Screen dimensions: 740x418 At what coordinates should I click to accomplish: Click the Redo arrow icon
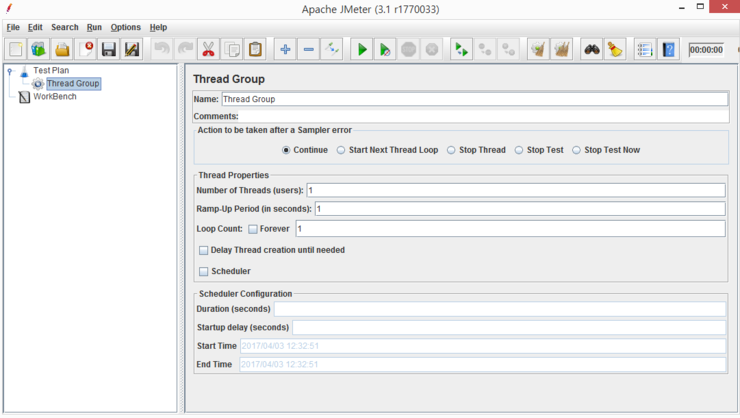(185, 49)
